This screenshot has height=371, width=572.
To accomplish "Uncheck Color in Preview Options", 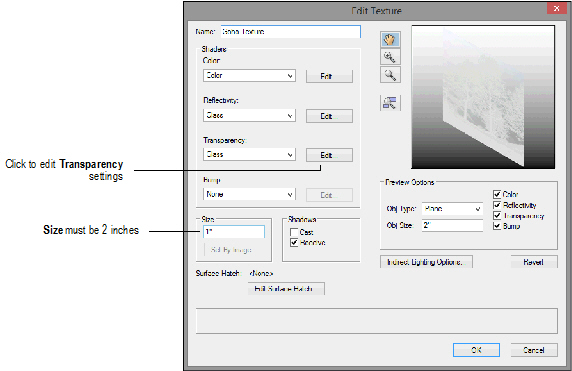I will click(x=497, y=194).
